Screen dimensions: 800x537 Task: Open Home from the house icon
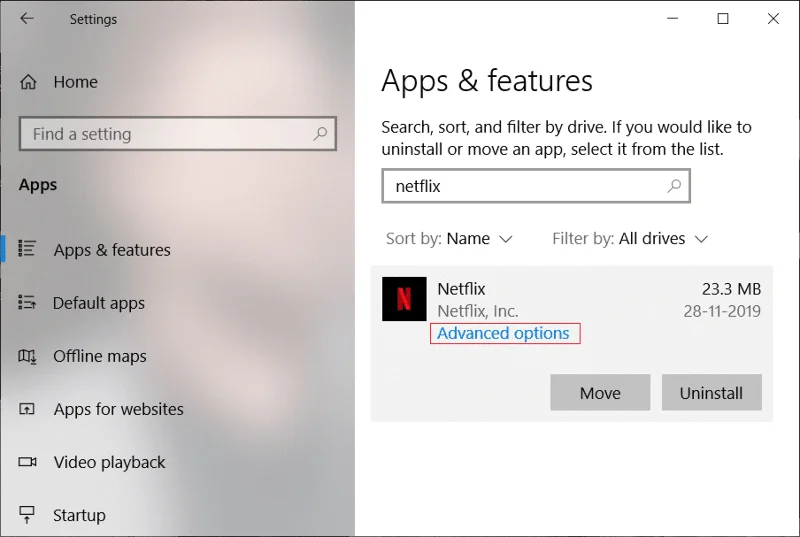28,82
